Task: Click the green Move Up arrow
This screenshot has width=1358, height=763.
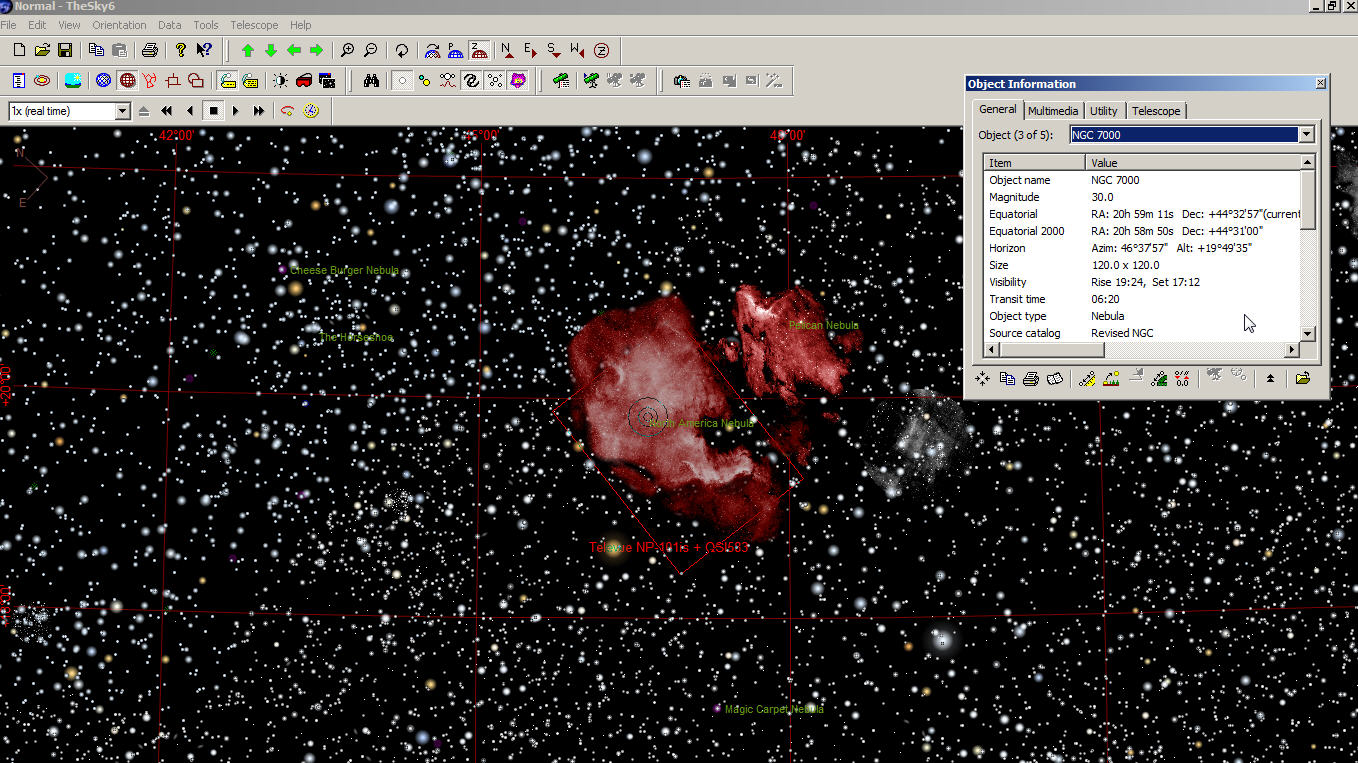Action: [x=247, y=50]
